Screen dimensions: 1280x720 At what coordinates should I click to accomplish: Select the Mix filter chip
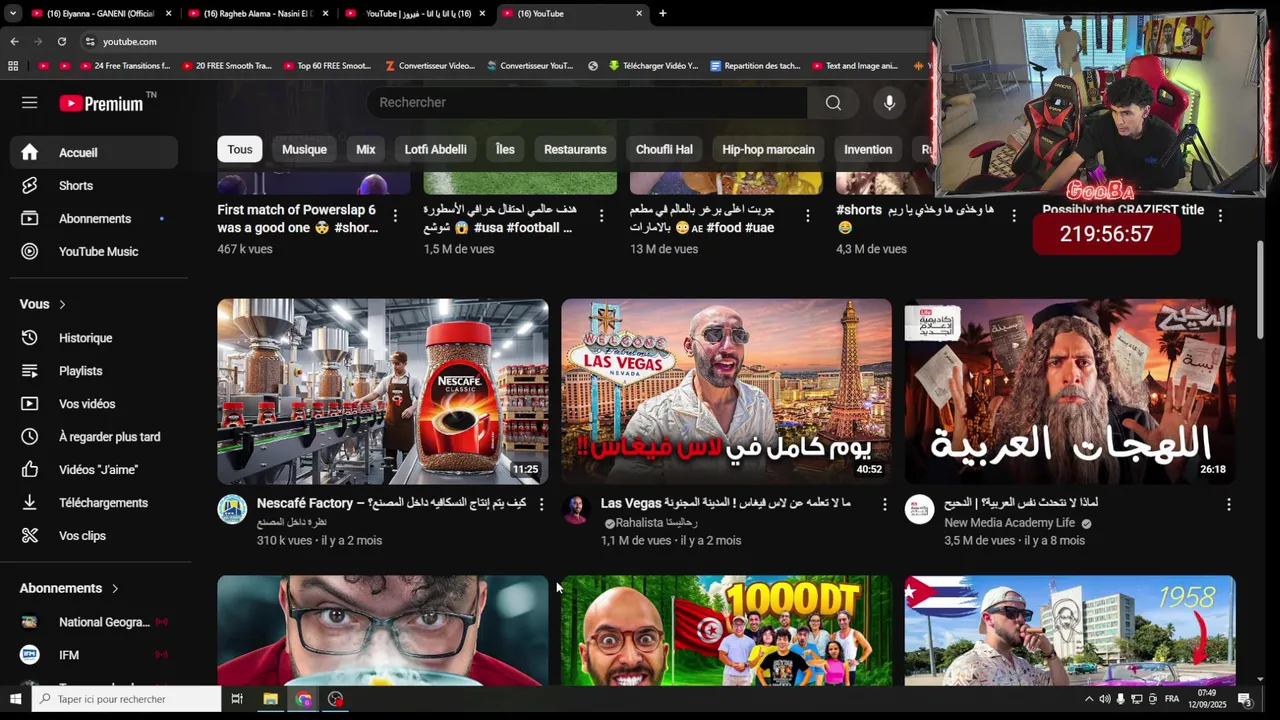(x=366, y=149)
